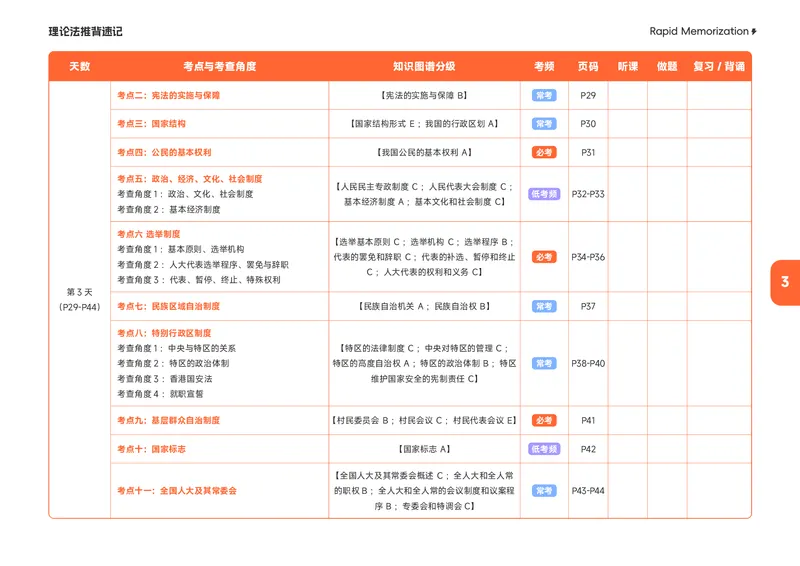Click 【村民委员会 B；村民会议 C…】 cell
This screenshot has width=800, height=566.
pos(424,421)
